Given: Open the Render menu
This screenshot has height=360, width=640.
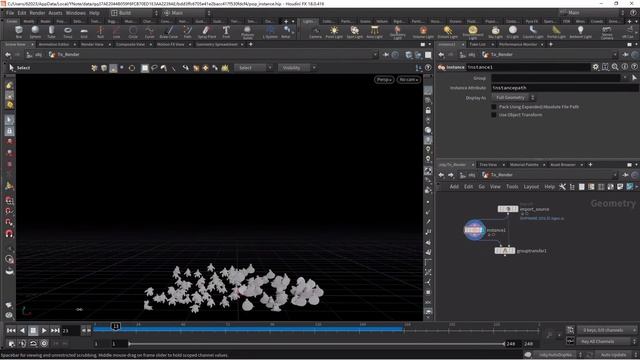Looking at the screenshot, I should point(37,13).
